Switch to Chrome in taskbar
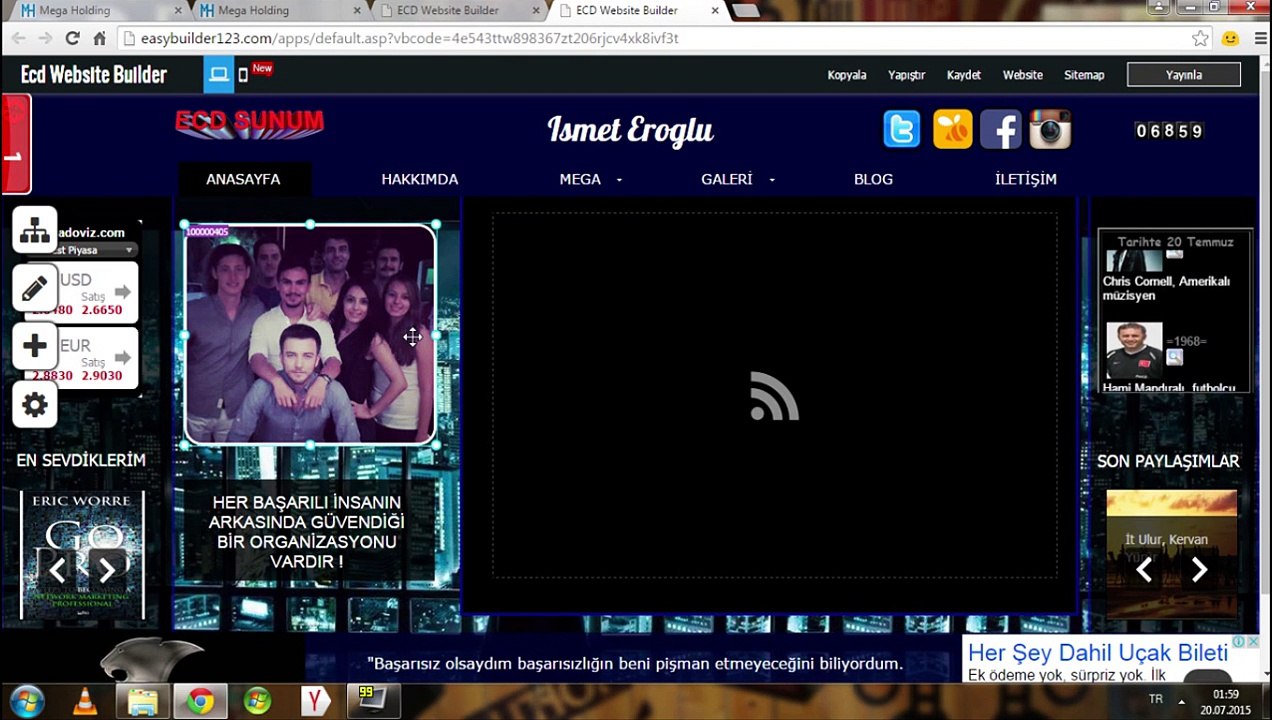Viewport: 1272px width, 720px height. click(x=200, y=702)
